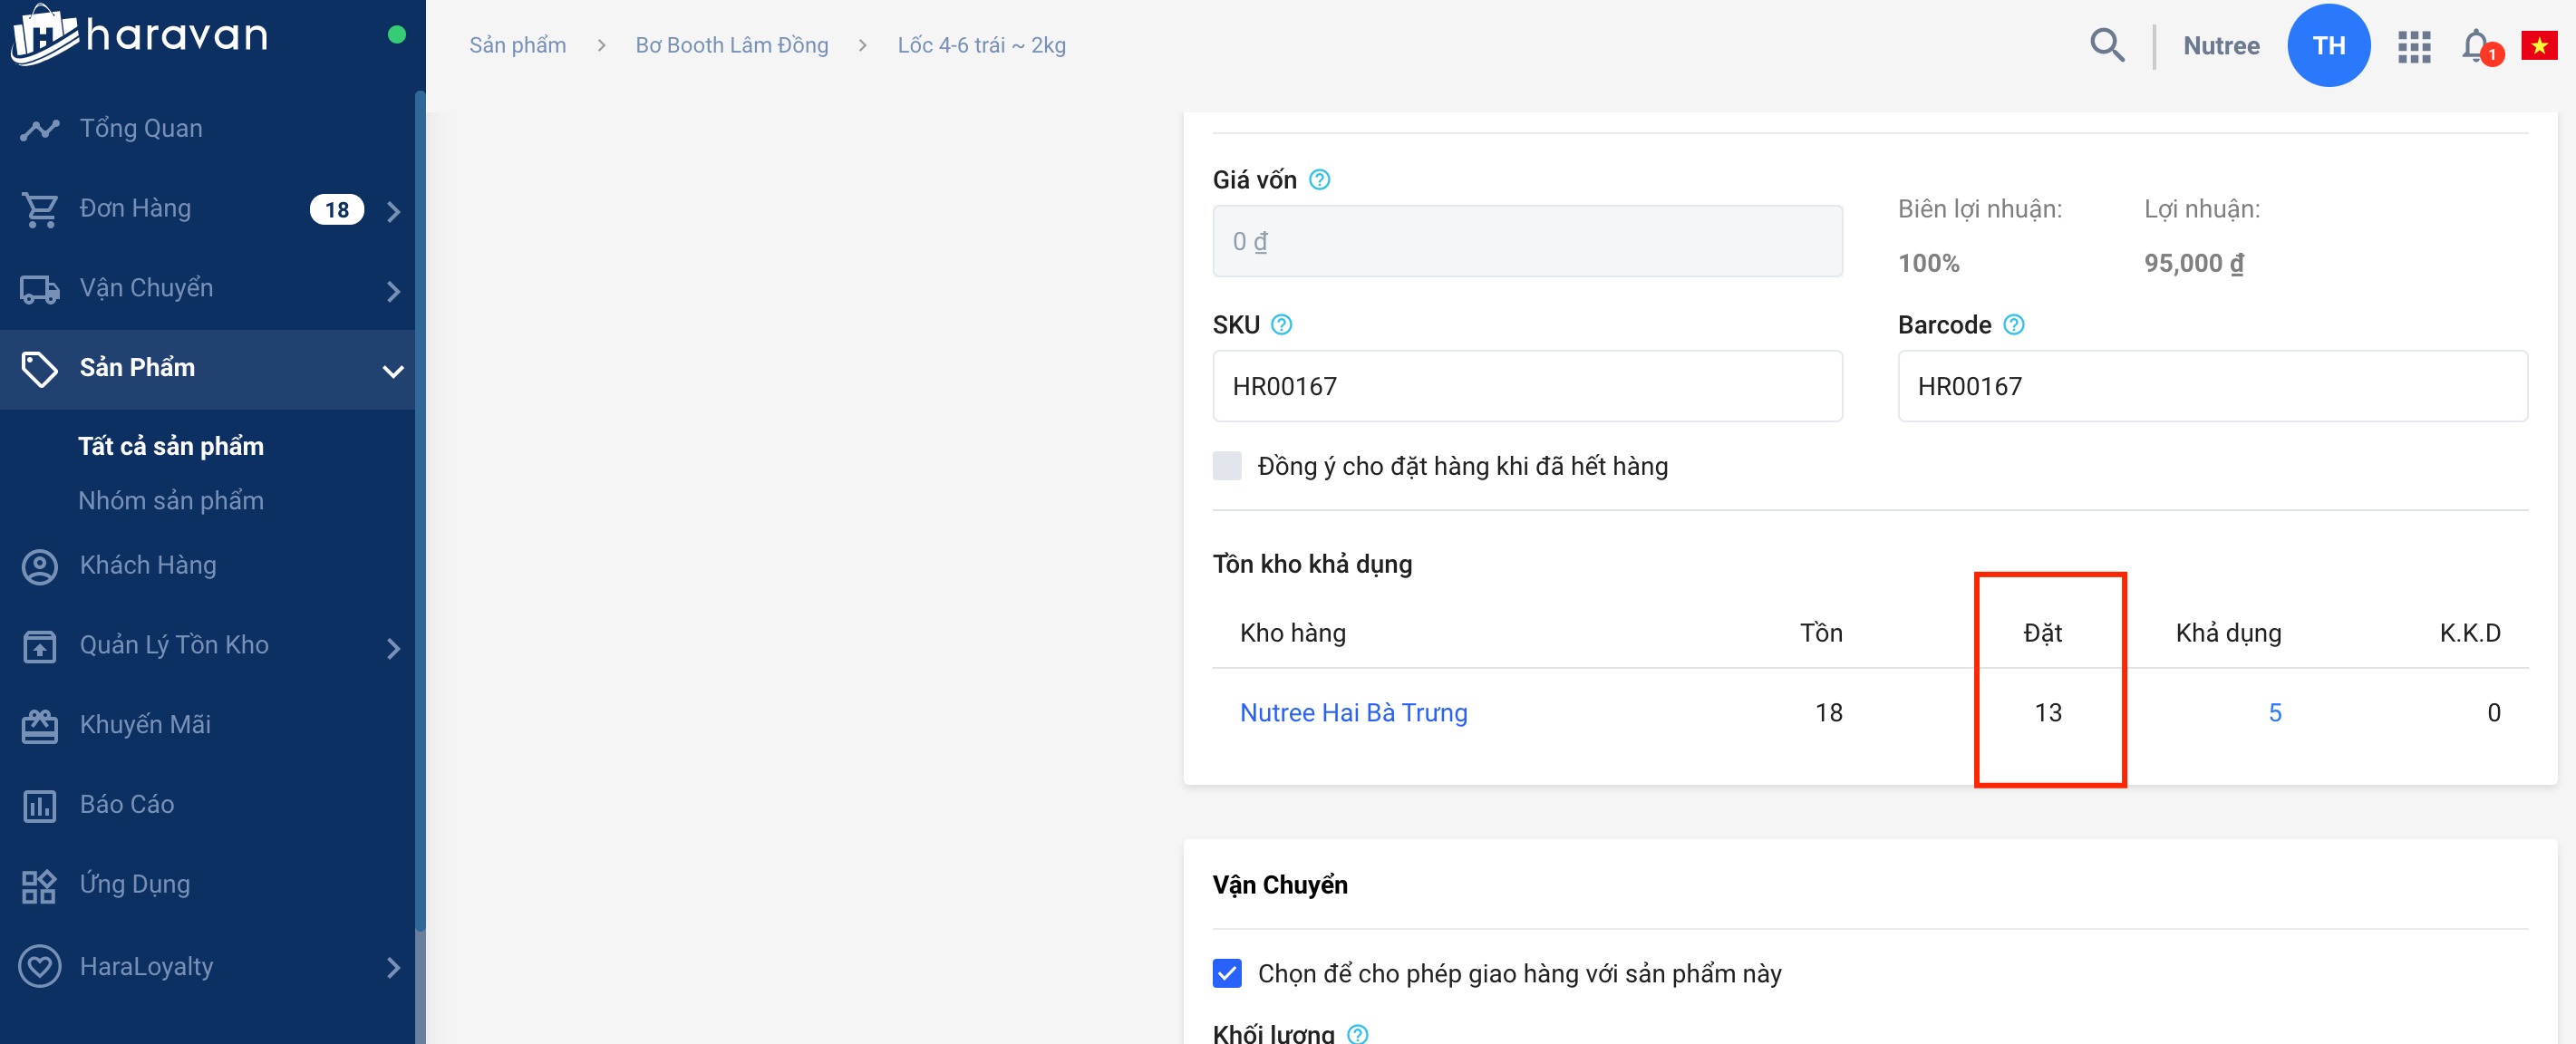Image resolution: width=2576 pixels, height=1044 pixels.
Task: Click the Vietnam flag language icon
Action: tap(2539, 46)
